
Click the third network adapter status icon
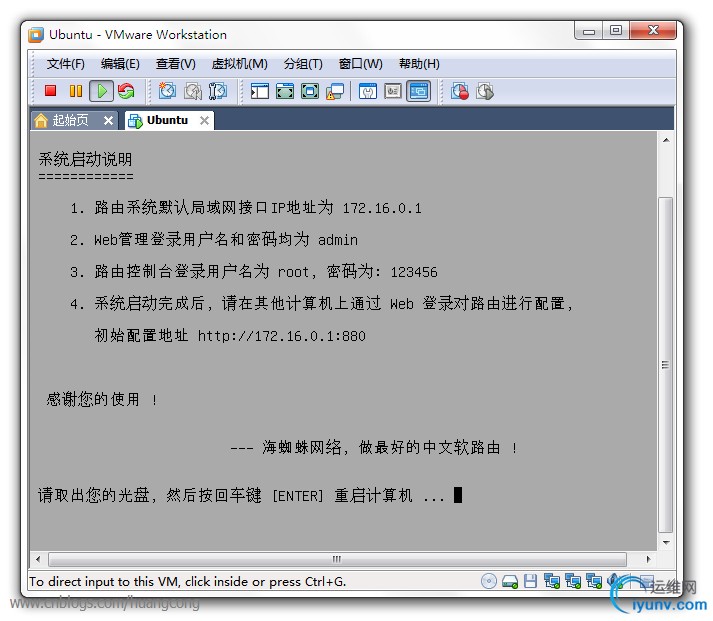point(593,581)
